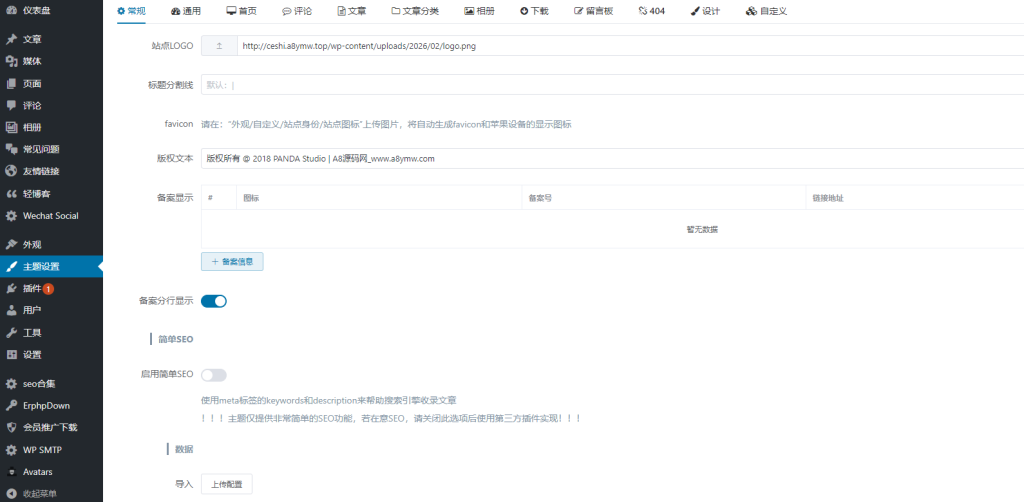The height and width of the screenshot is (502, 1024).
Task: Click the 站点LOGO URL input field
Action: click(631, 46)
